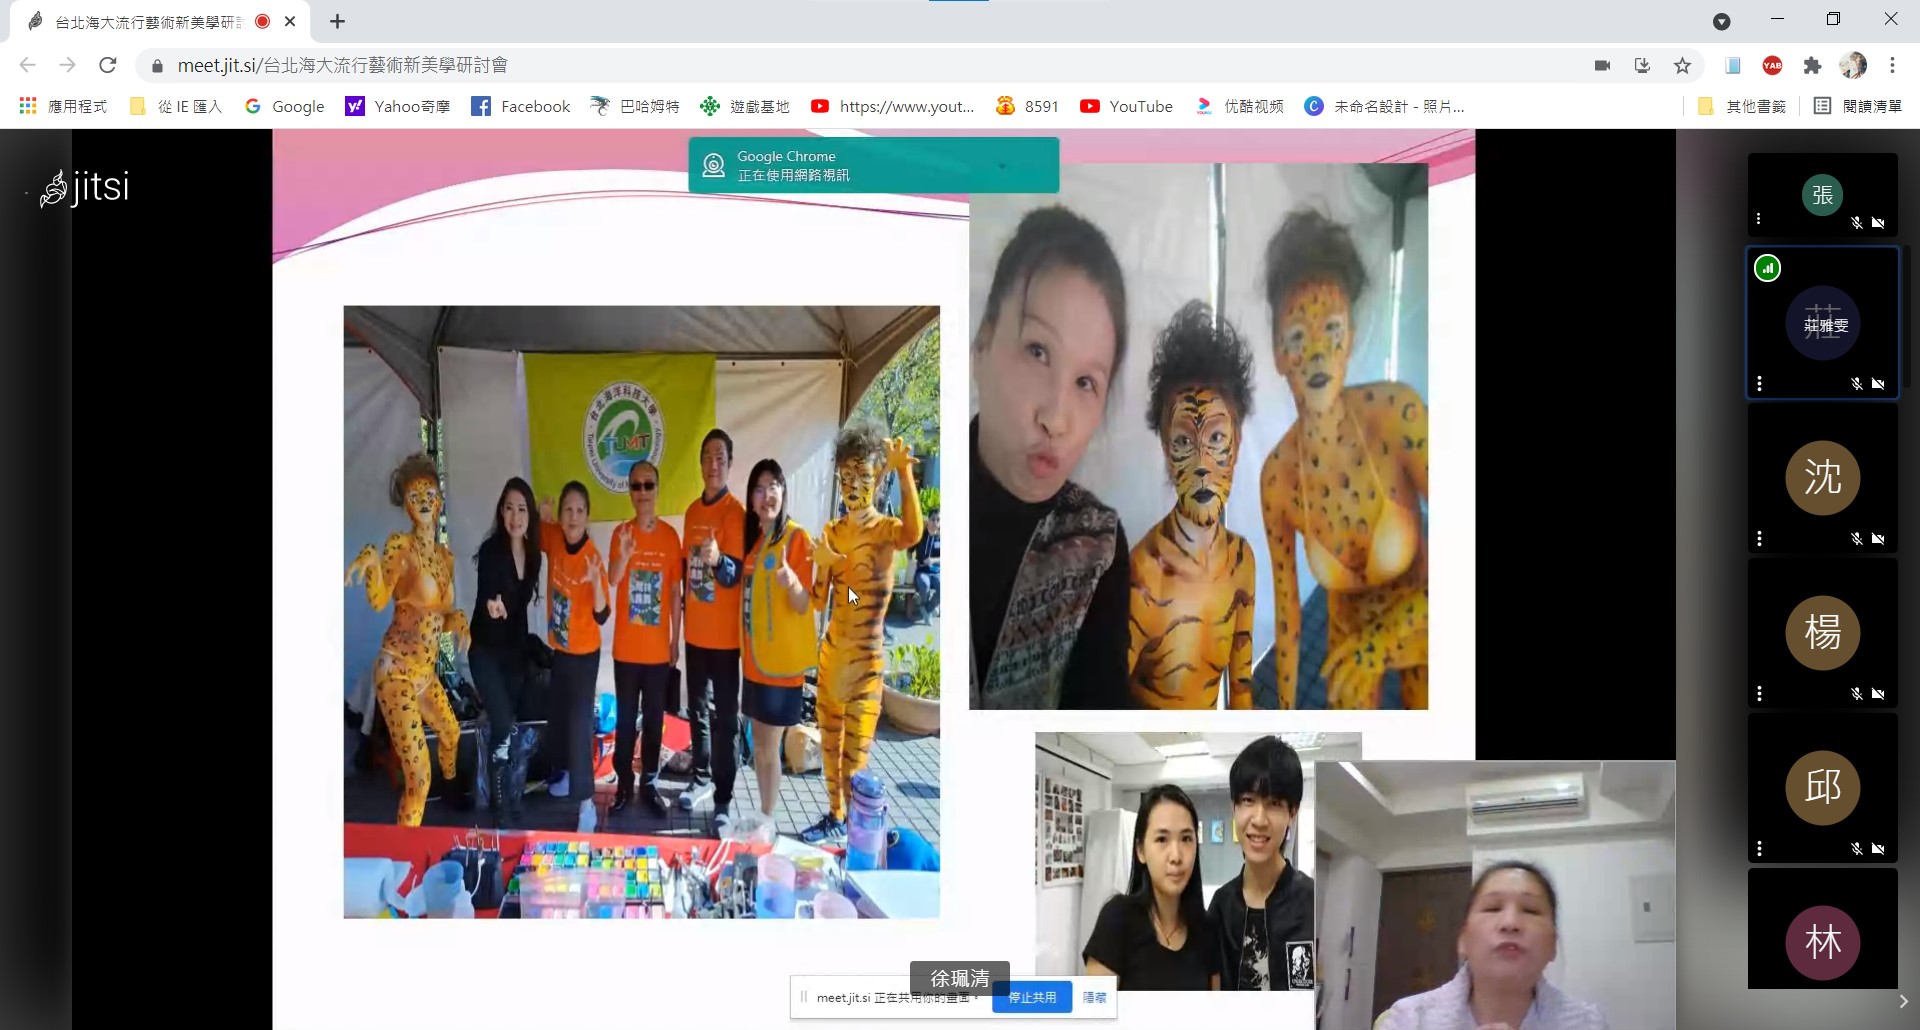This screenshot has width=1920, height=1030.
Task: Click the camera-off icon on 沈's tile
Action: 1878,539
